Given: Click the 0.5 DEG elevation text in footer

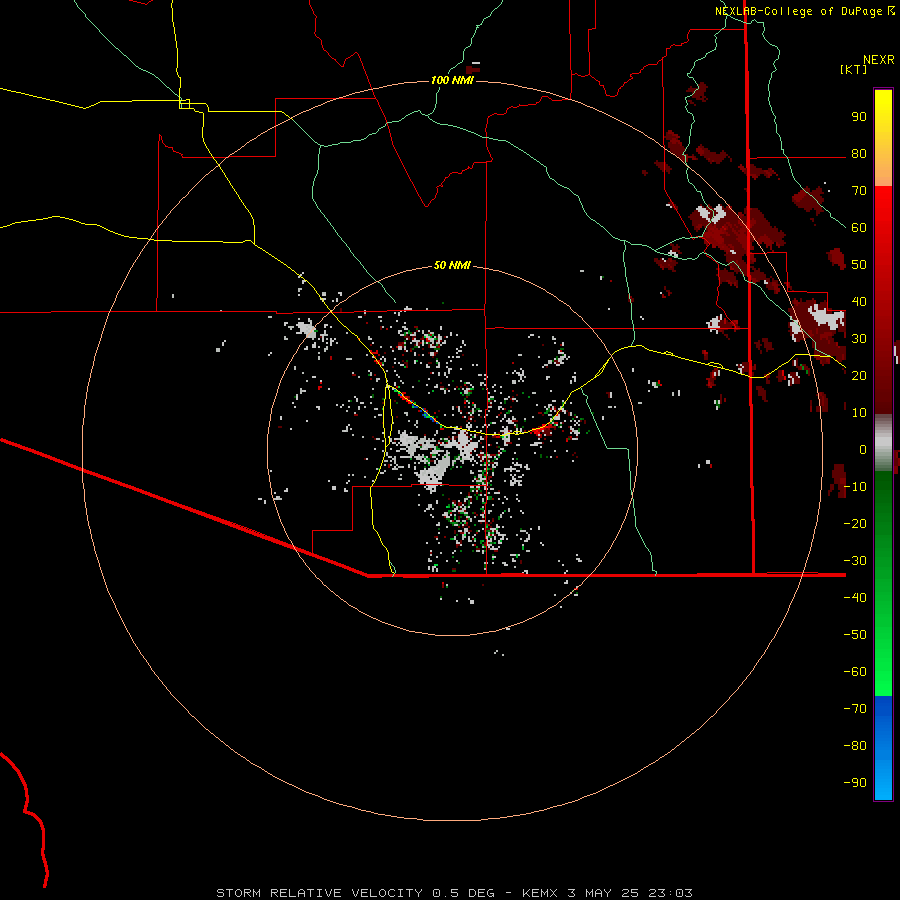Looking at the screenshot, I should click(463, 893).
